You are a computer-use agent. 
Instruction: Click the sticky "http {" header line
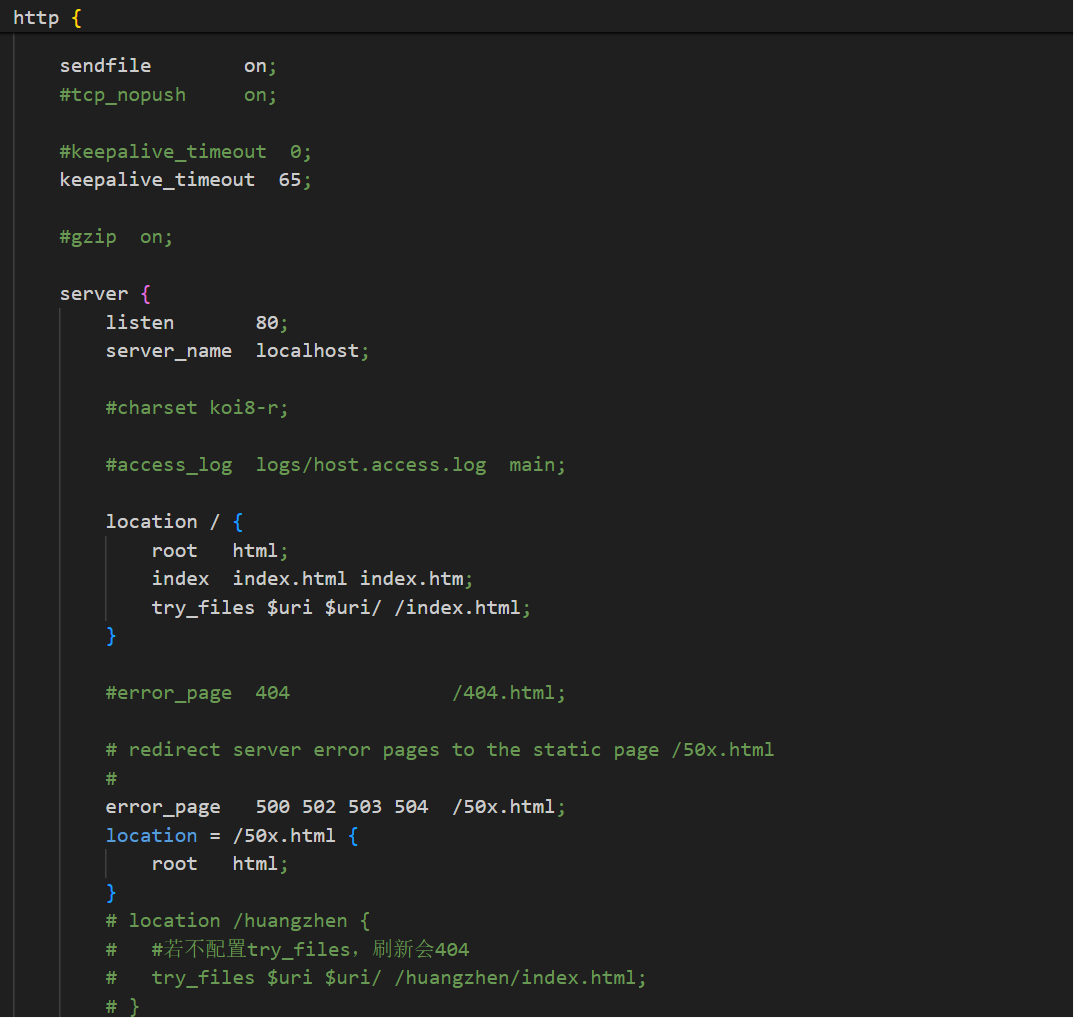(47, 18)
